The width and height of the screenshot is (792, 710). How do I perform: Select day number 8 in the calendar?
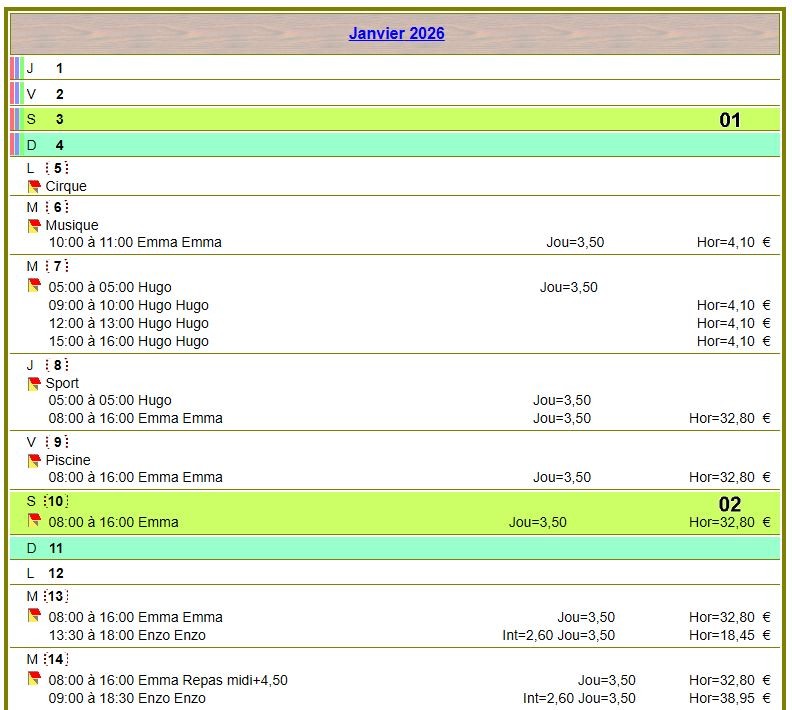[58, 365]
